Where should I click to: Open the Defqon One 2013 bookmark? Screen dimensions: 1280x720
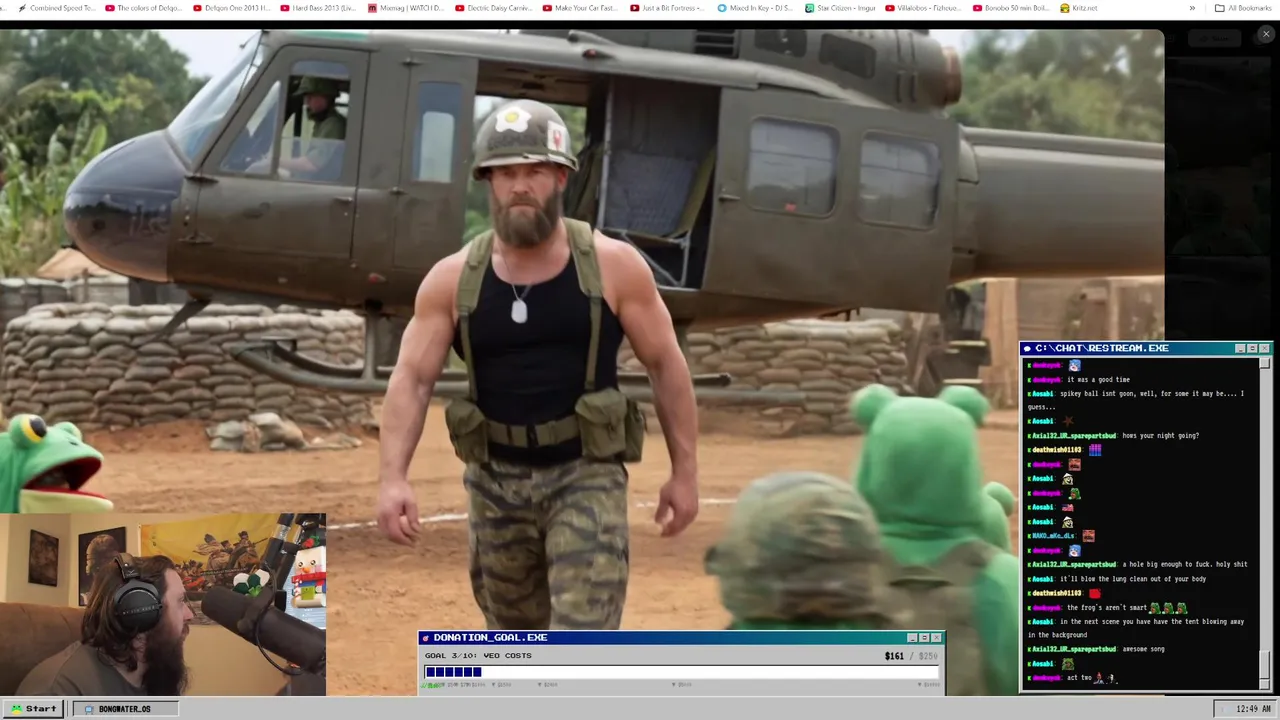(x=231, y=8)
